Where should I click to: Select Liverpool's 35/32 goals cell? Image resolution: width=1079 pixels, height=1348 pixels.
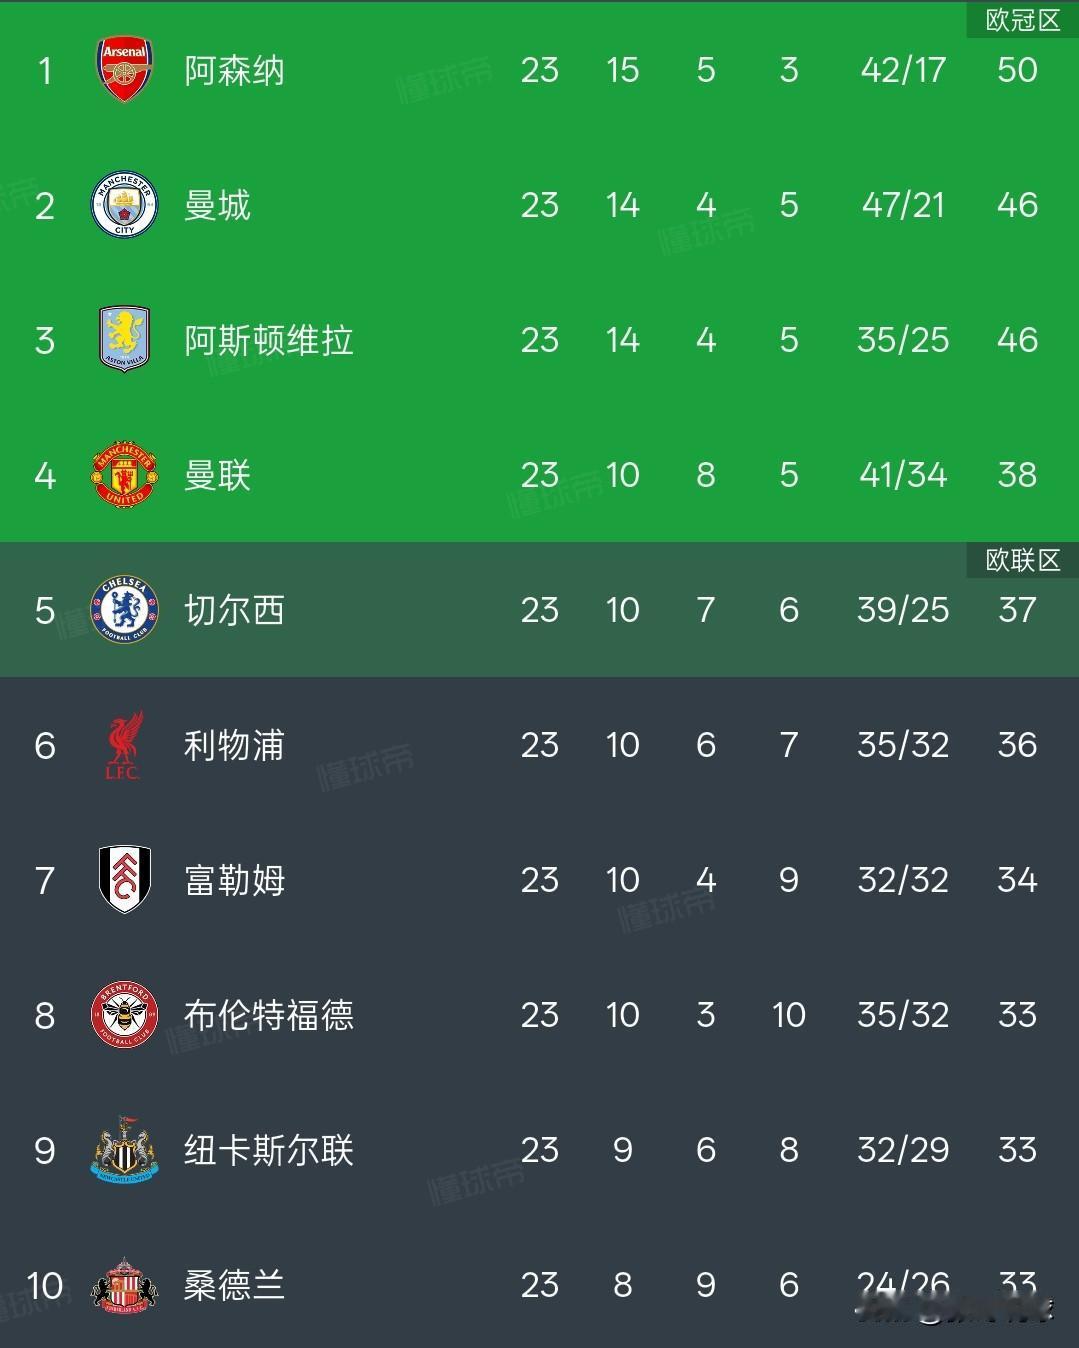pyautogui.click(x=903, y=745)
